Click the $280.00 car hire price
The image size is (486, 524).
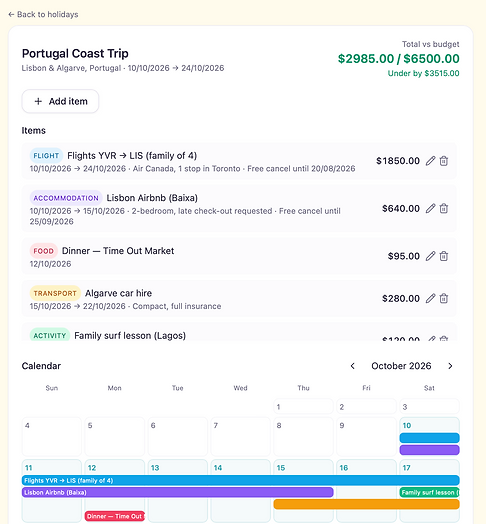401,298
